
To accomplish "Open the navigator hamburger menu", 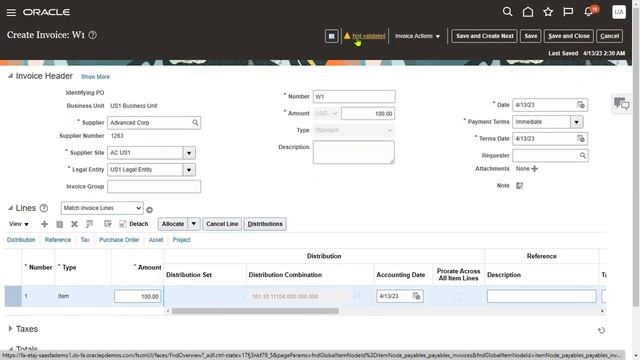I will click(11, 12).
